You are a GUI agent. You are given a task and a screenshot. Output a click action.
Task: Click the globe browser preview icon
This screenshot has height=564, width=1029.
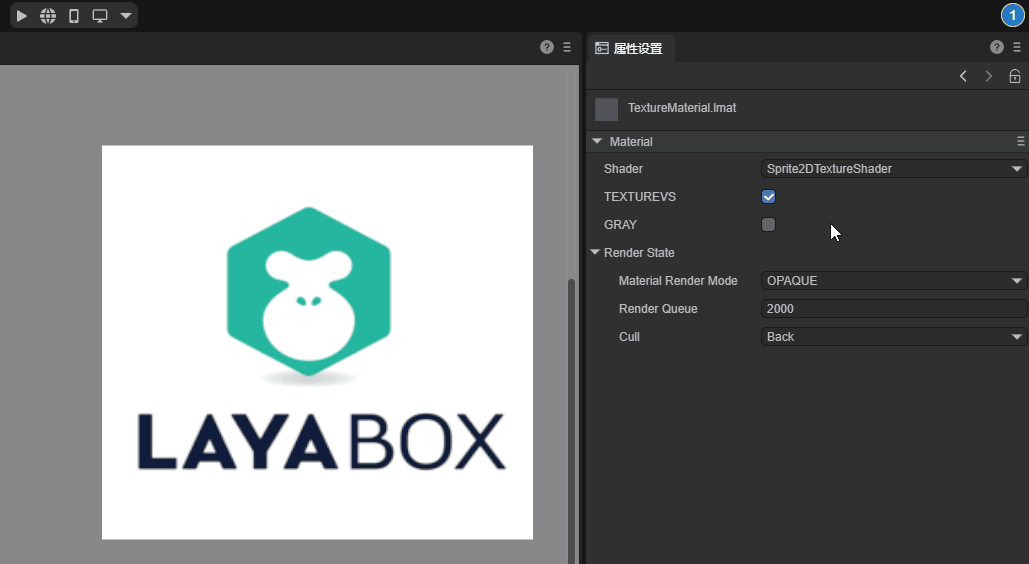pos(48,16)
